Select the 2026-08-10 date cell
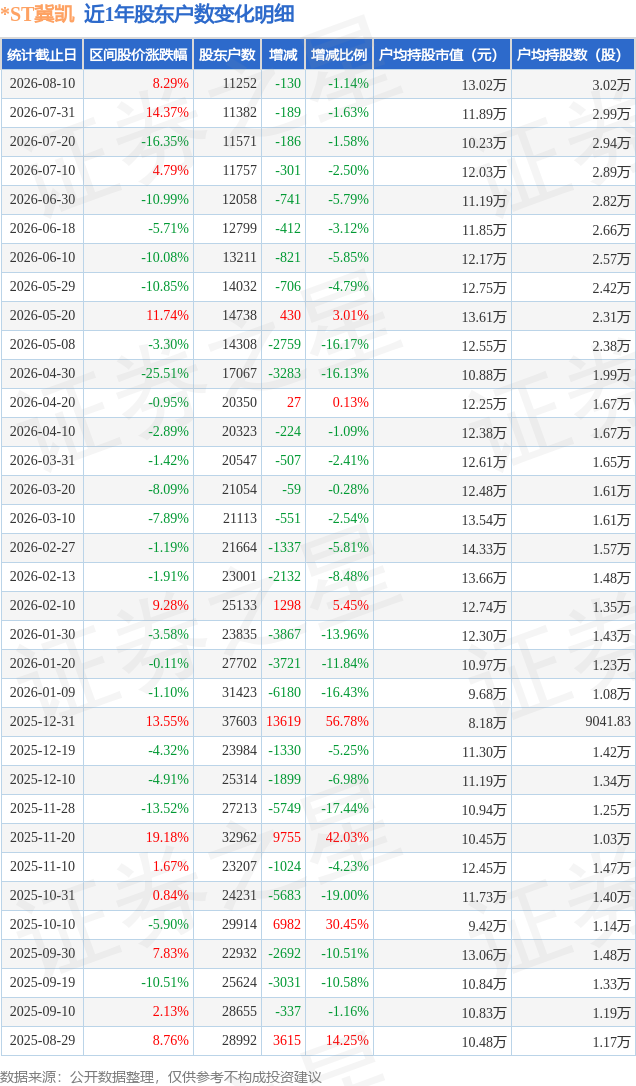636x1086 pixels. (42, 84)
